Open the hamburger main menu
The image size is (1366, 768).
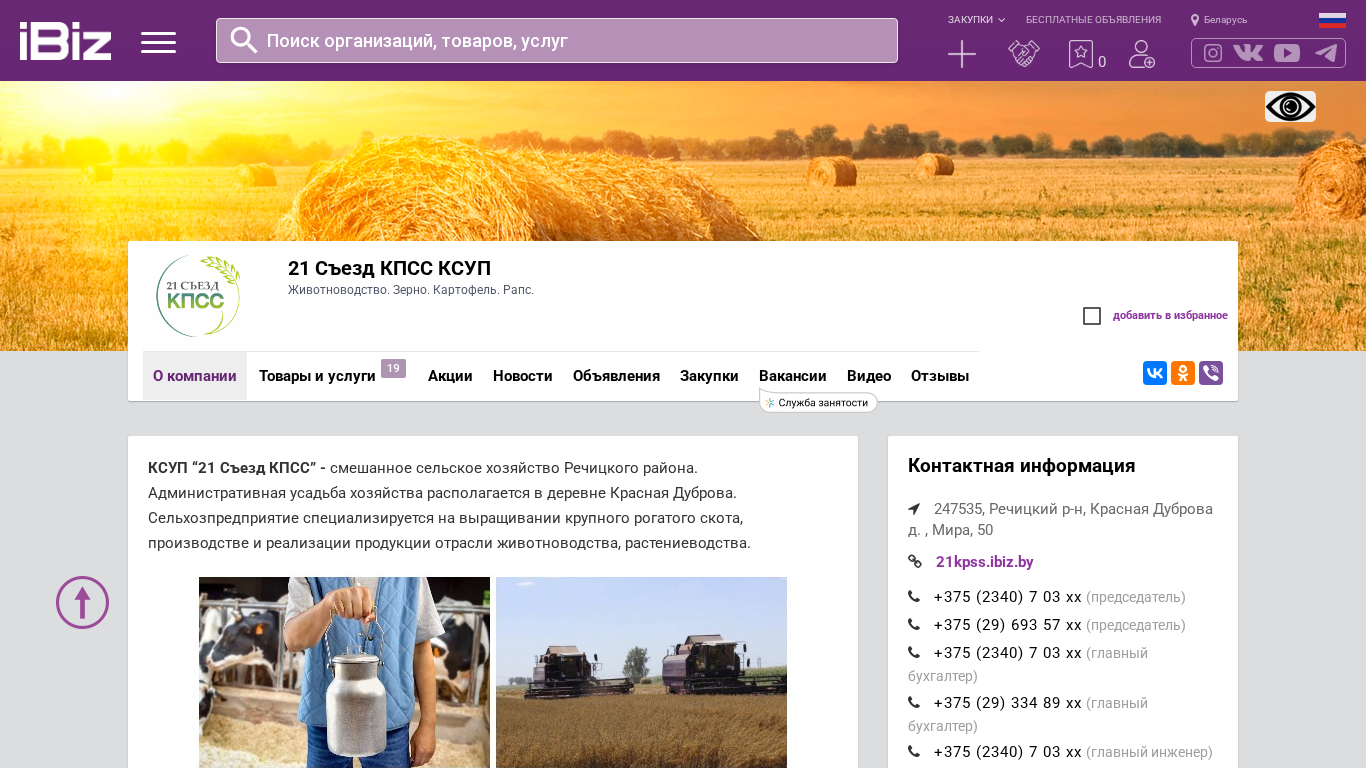point(158,42)
